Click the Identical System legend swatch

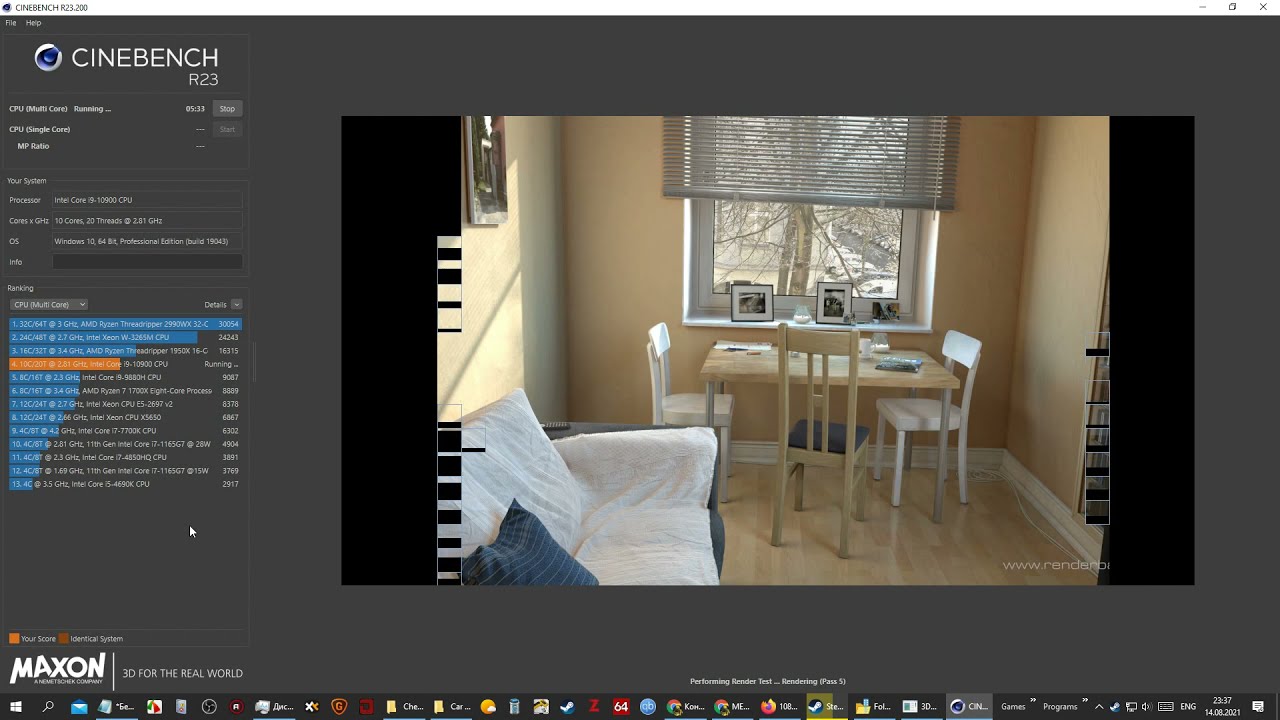point(64,638)
